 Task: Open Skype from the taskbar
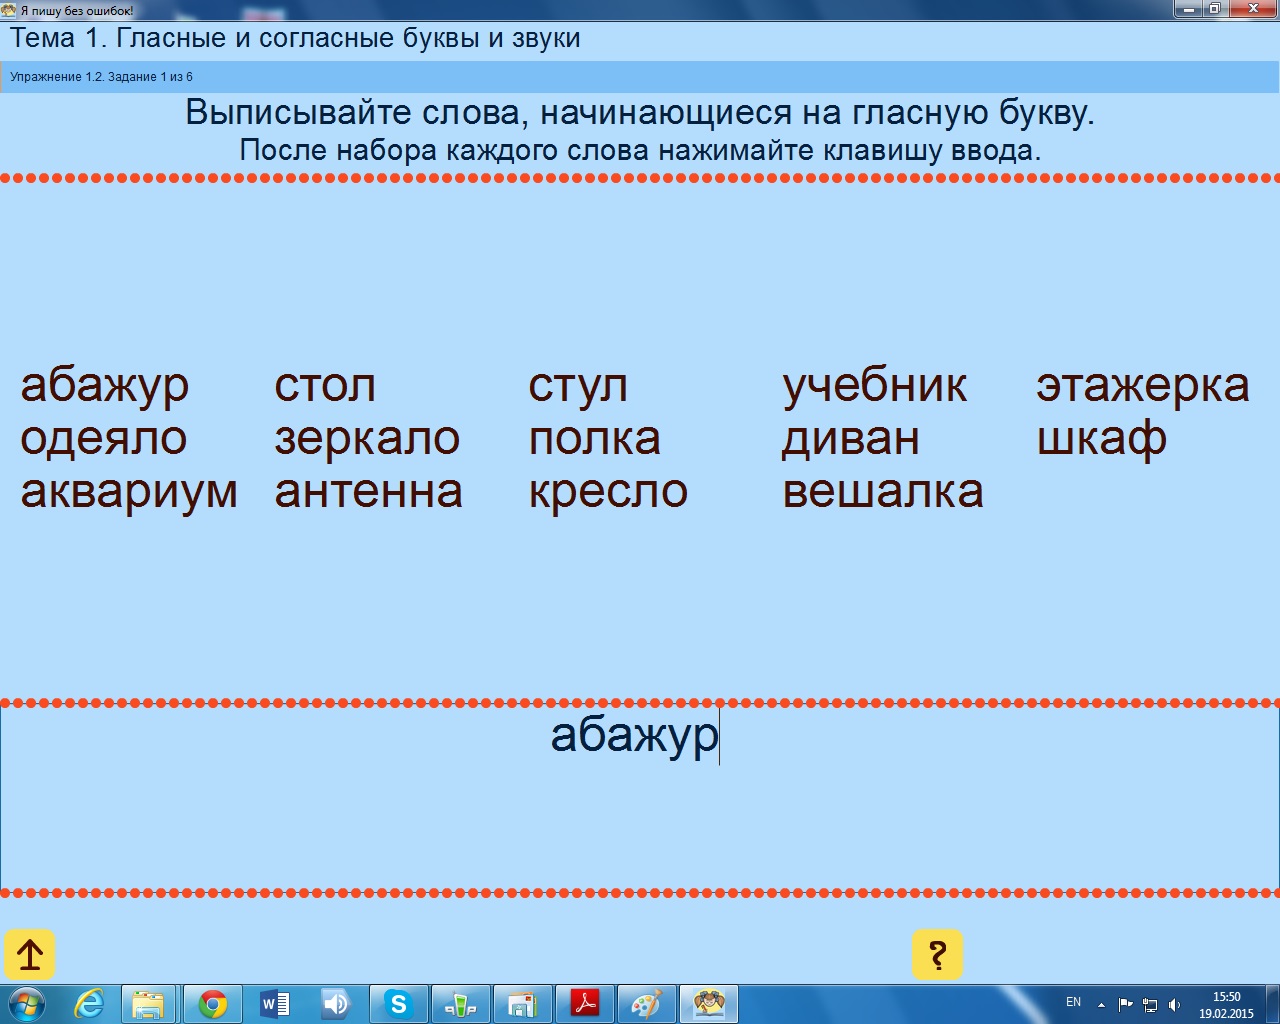[x=398, y=1004]
